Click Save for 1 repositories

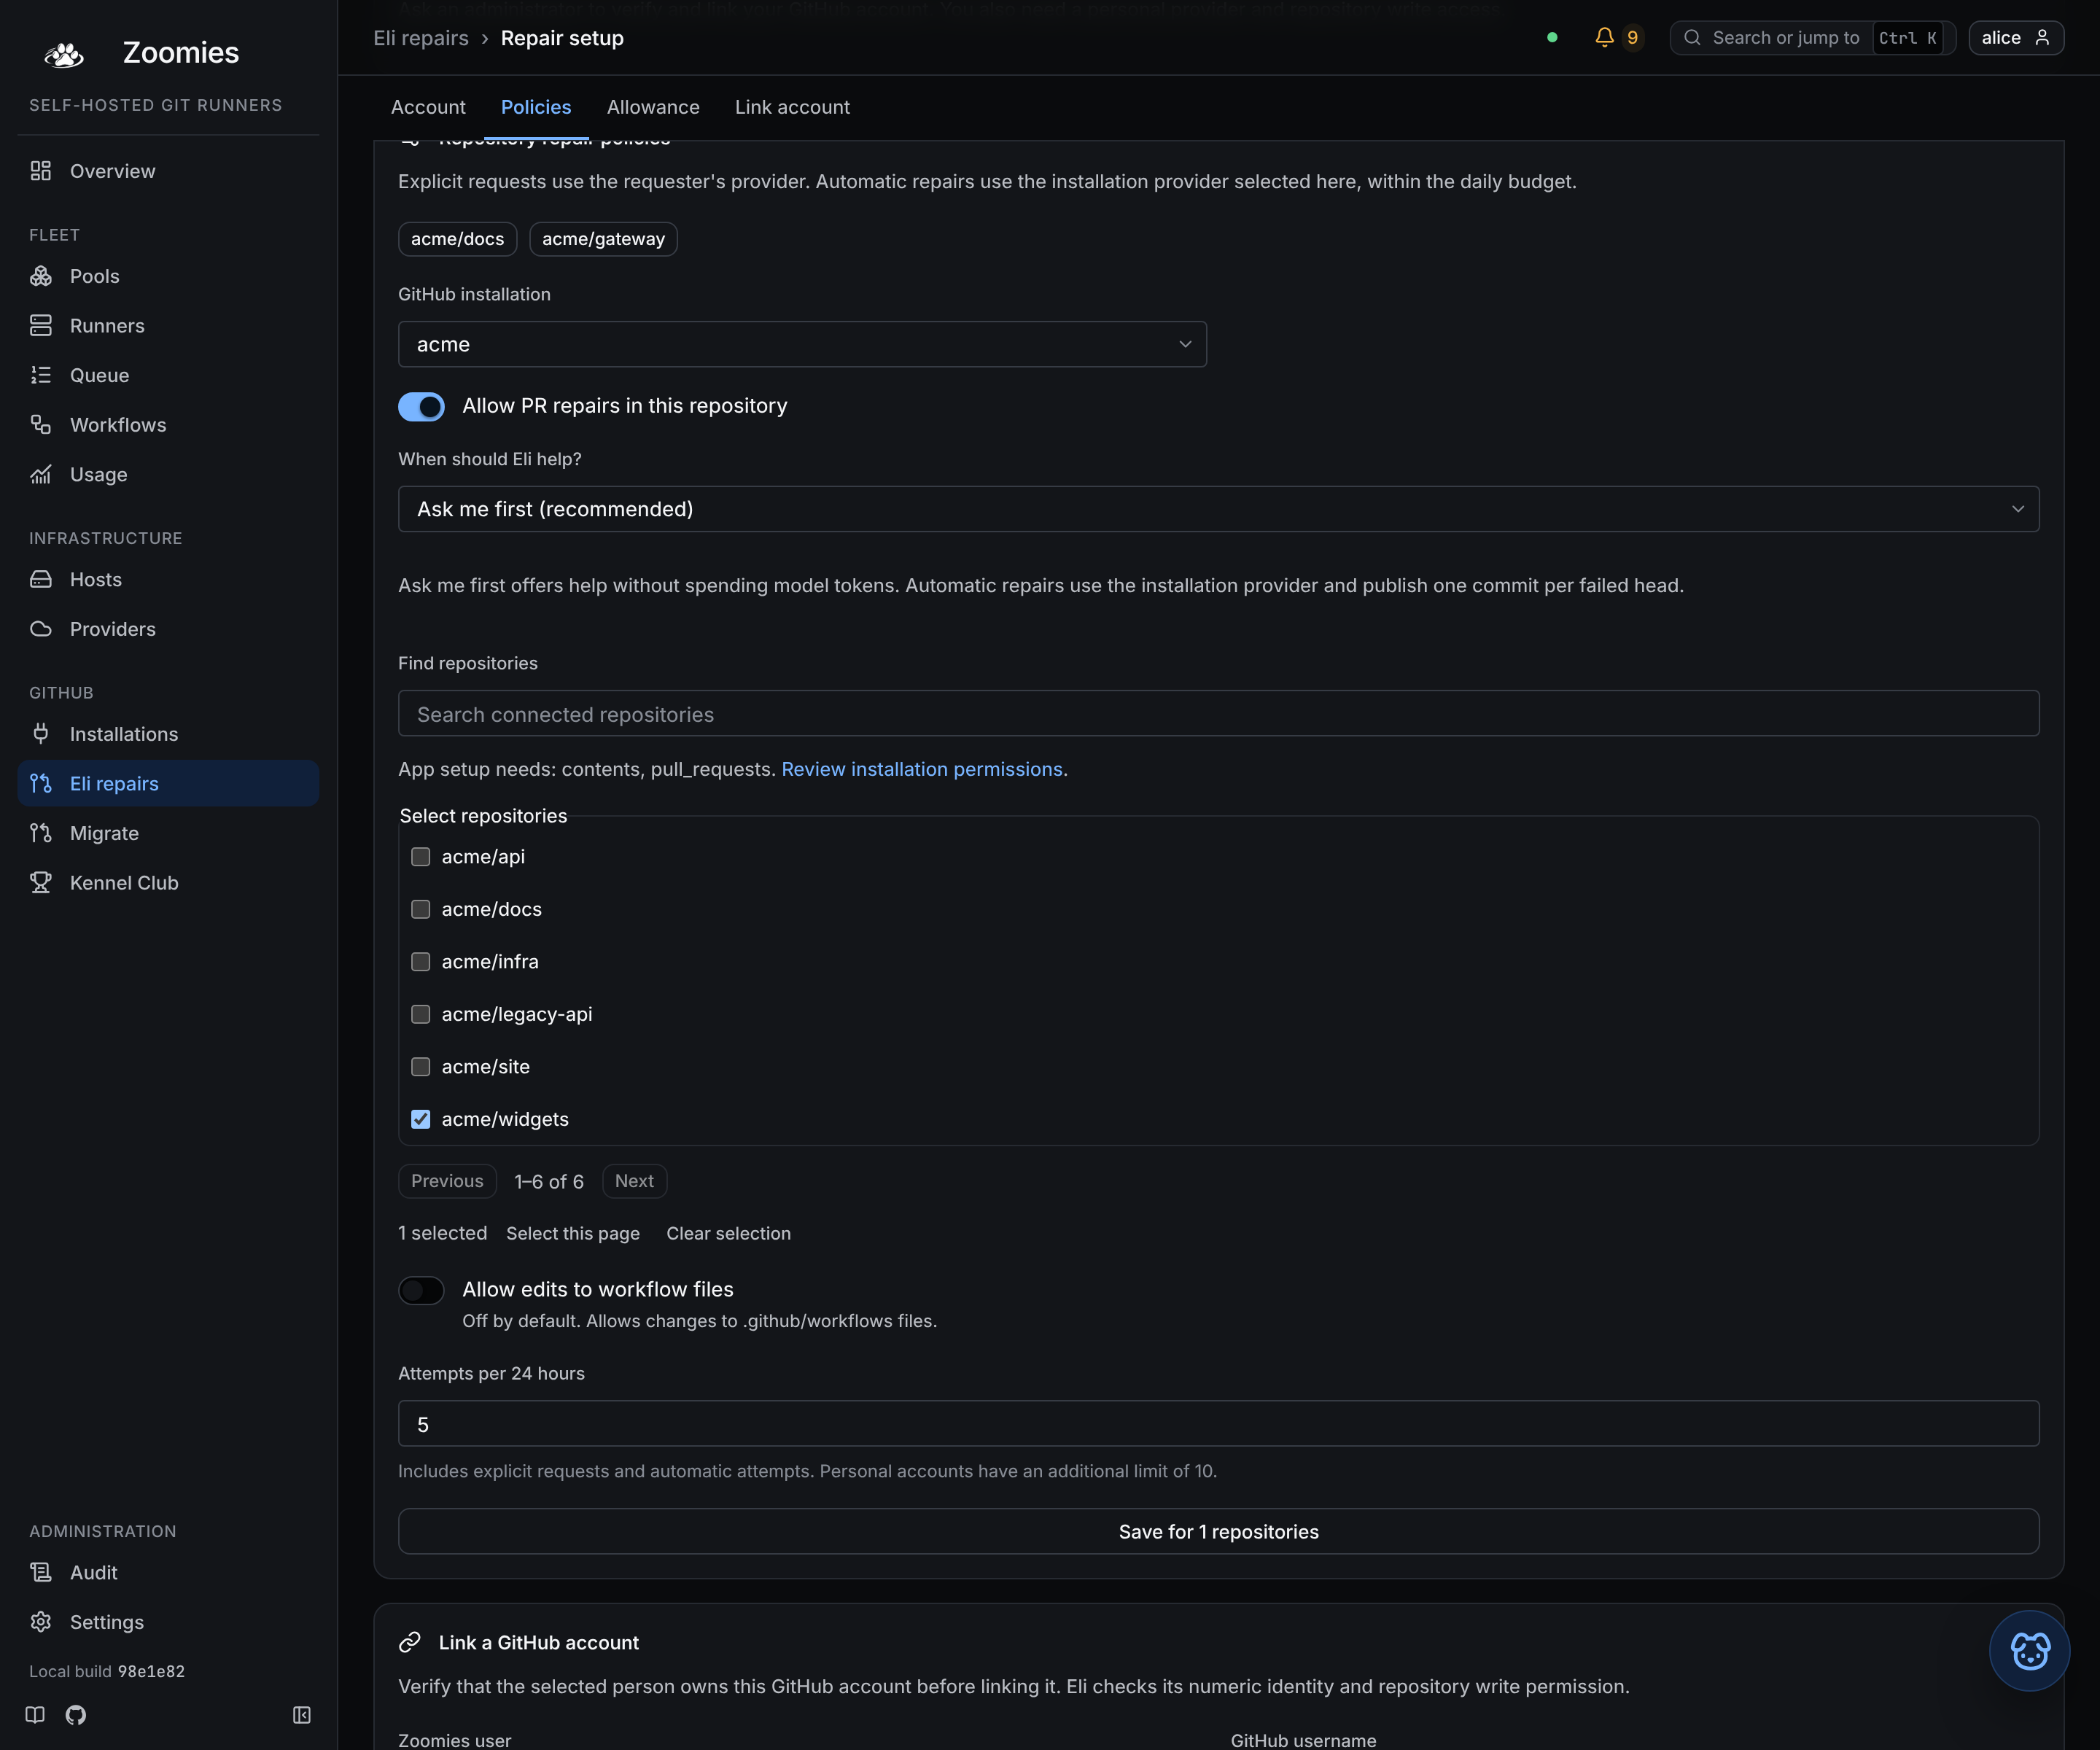pyautogui.click(x=1218, y=1532)
